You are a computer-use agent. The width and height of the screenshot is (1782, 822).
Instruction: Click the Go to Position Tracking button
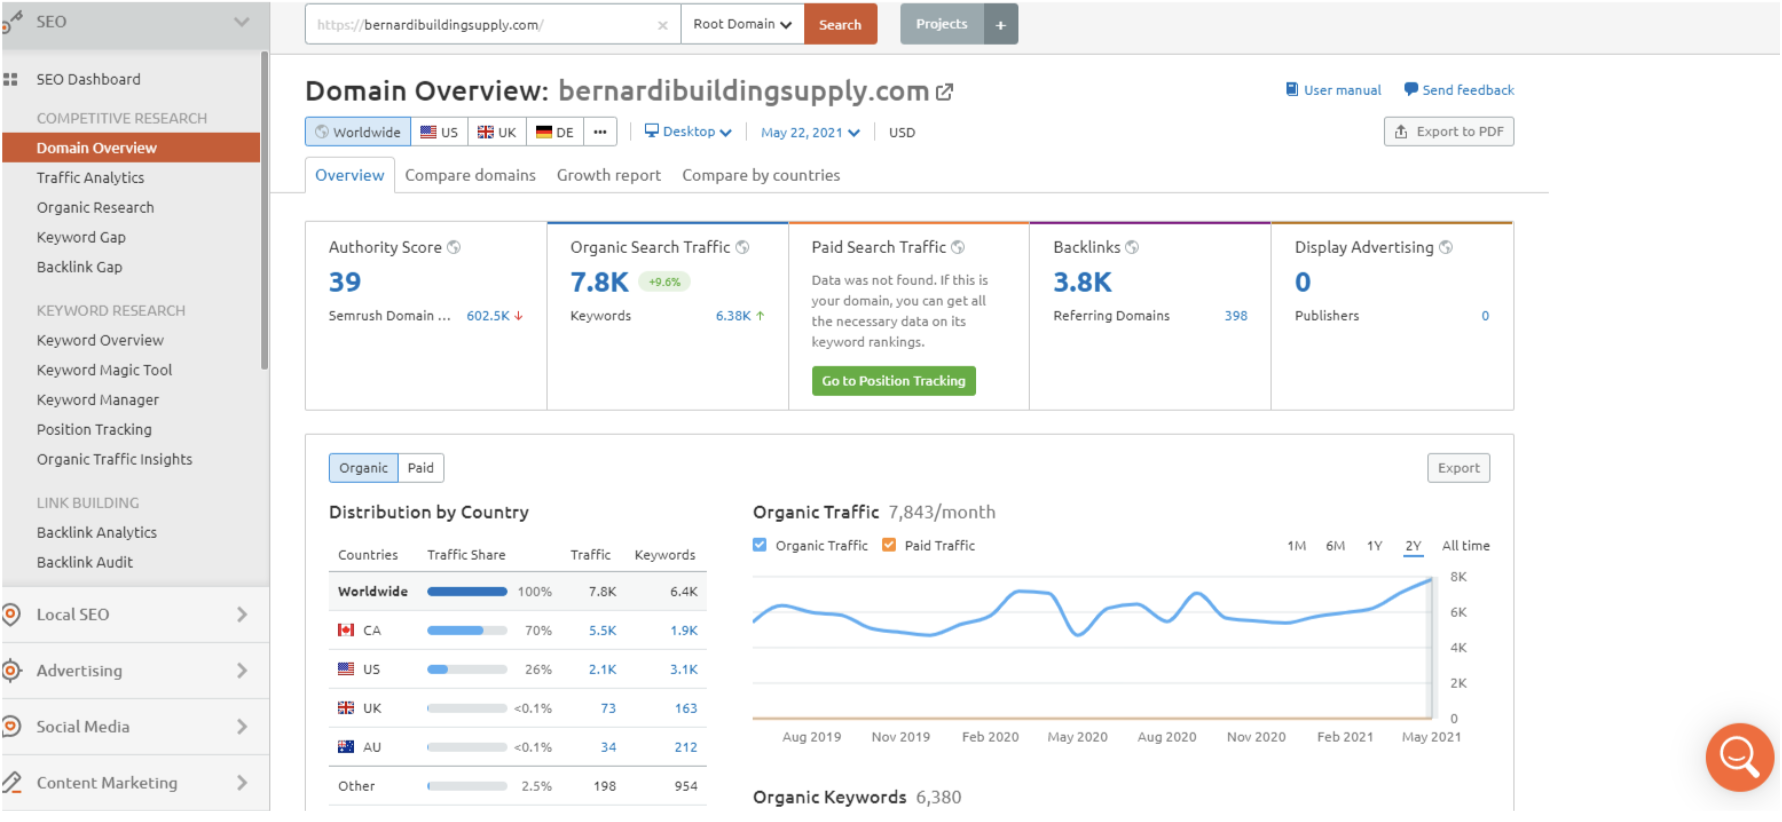(893, 381)
